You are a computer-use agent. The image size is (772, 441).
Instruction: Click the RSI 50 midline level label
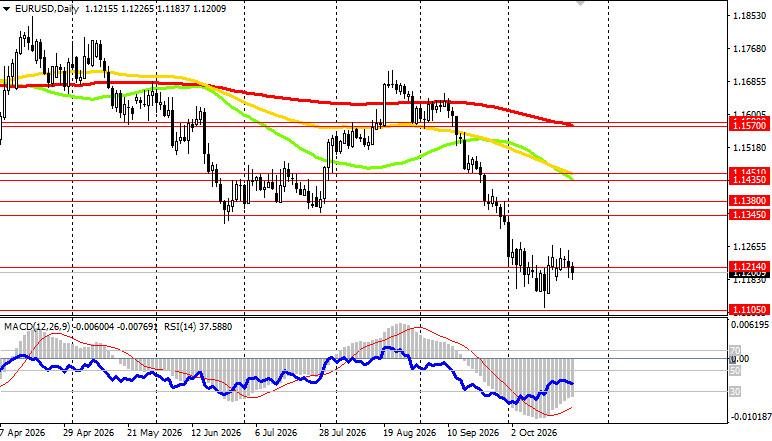(x=735, y=371)
